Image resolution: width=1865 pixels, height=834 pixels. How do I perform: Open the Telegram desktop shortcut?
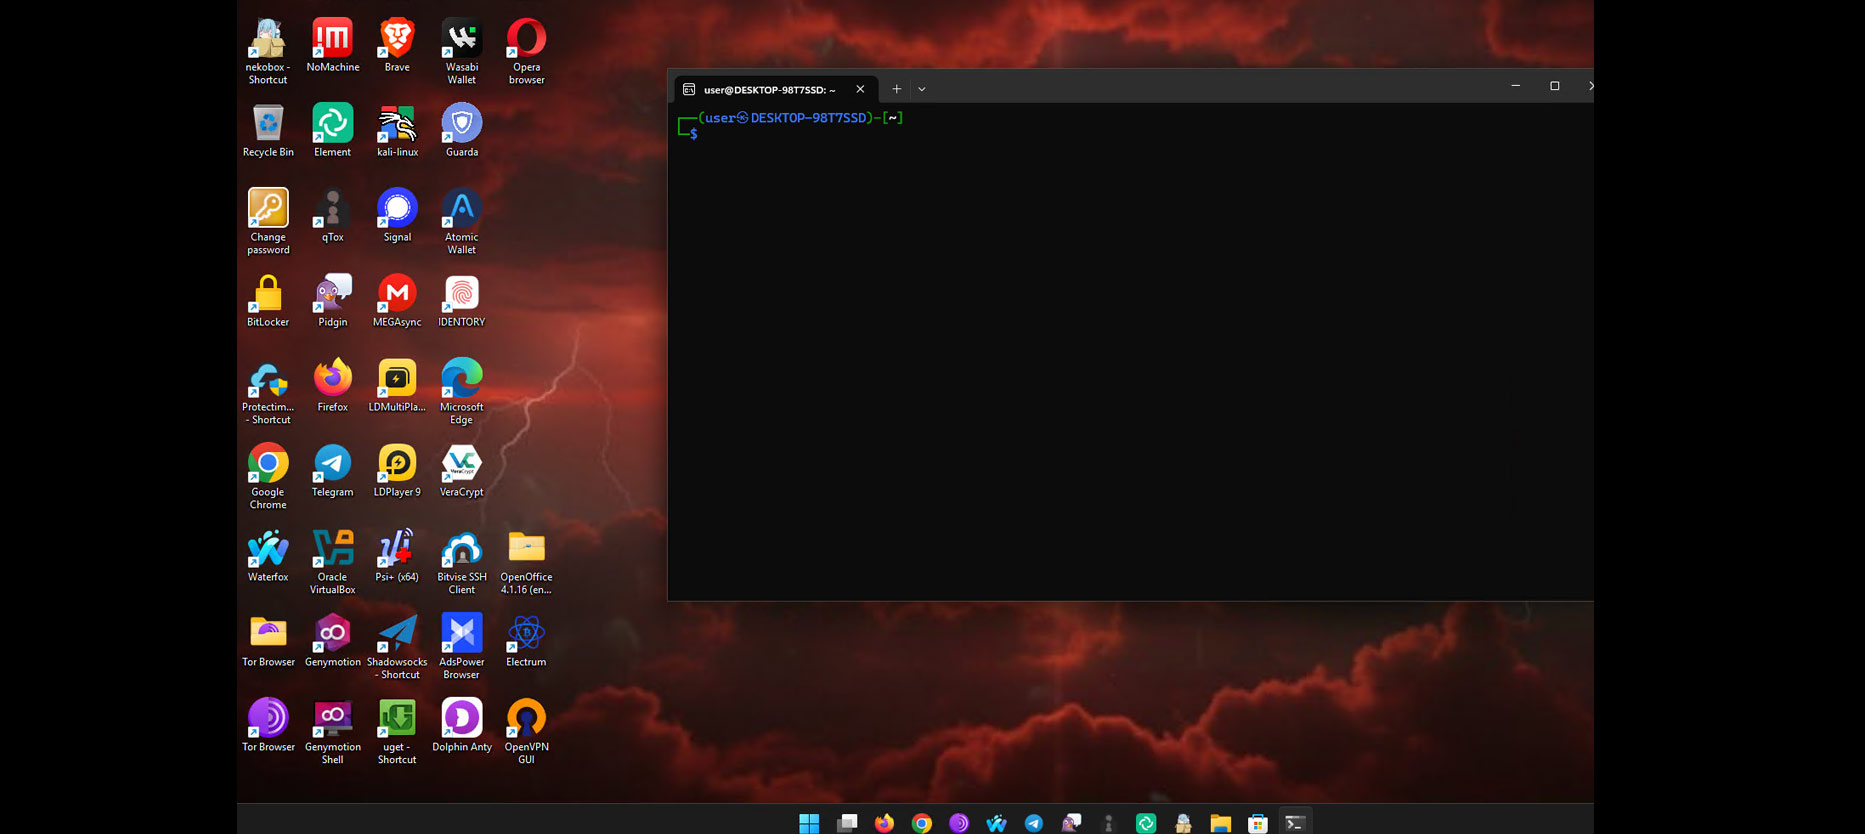(x=332, y=471)
